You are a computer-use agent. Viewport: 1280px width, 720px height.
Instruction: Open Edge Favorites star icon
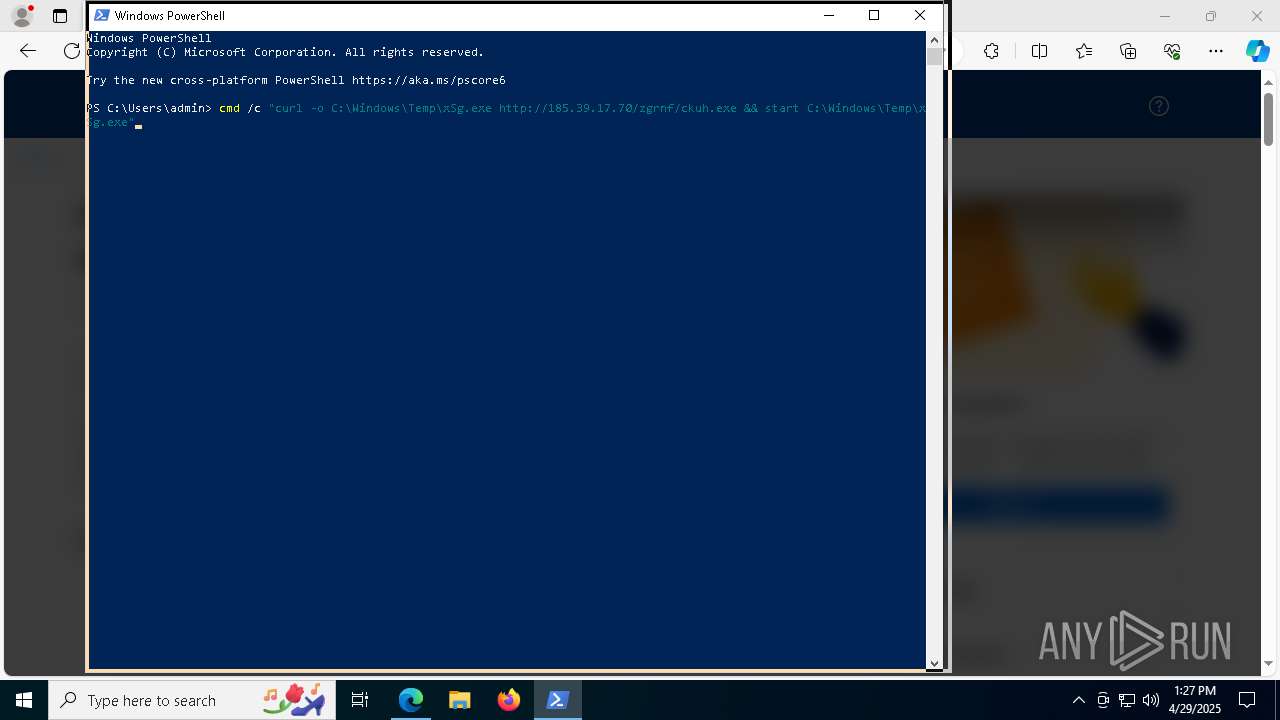[1084, 51]
